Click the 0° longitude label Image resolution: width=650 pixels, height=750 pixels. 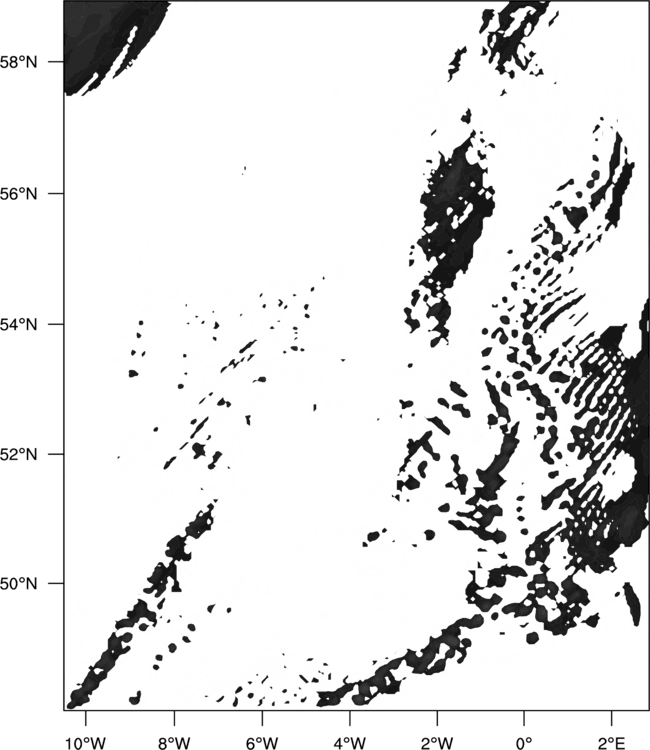[524, 743]
